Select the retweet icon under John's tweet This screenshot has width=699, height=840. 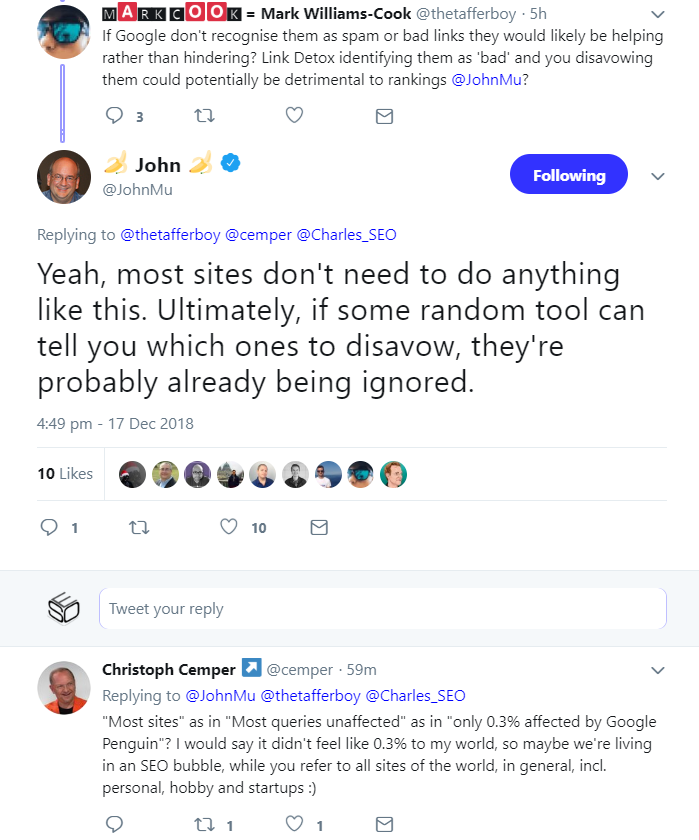138,527
